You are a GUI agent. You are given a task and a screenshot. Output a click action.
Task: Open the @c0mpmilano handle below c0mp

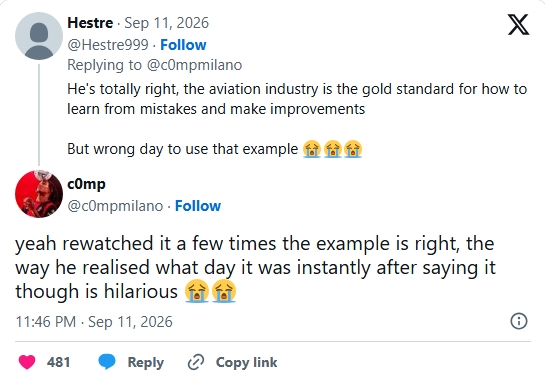115,206
